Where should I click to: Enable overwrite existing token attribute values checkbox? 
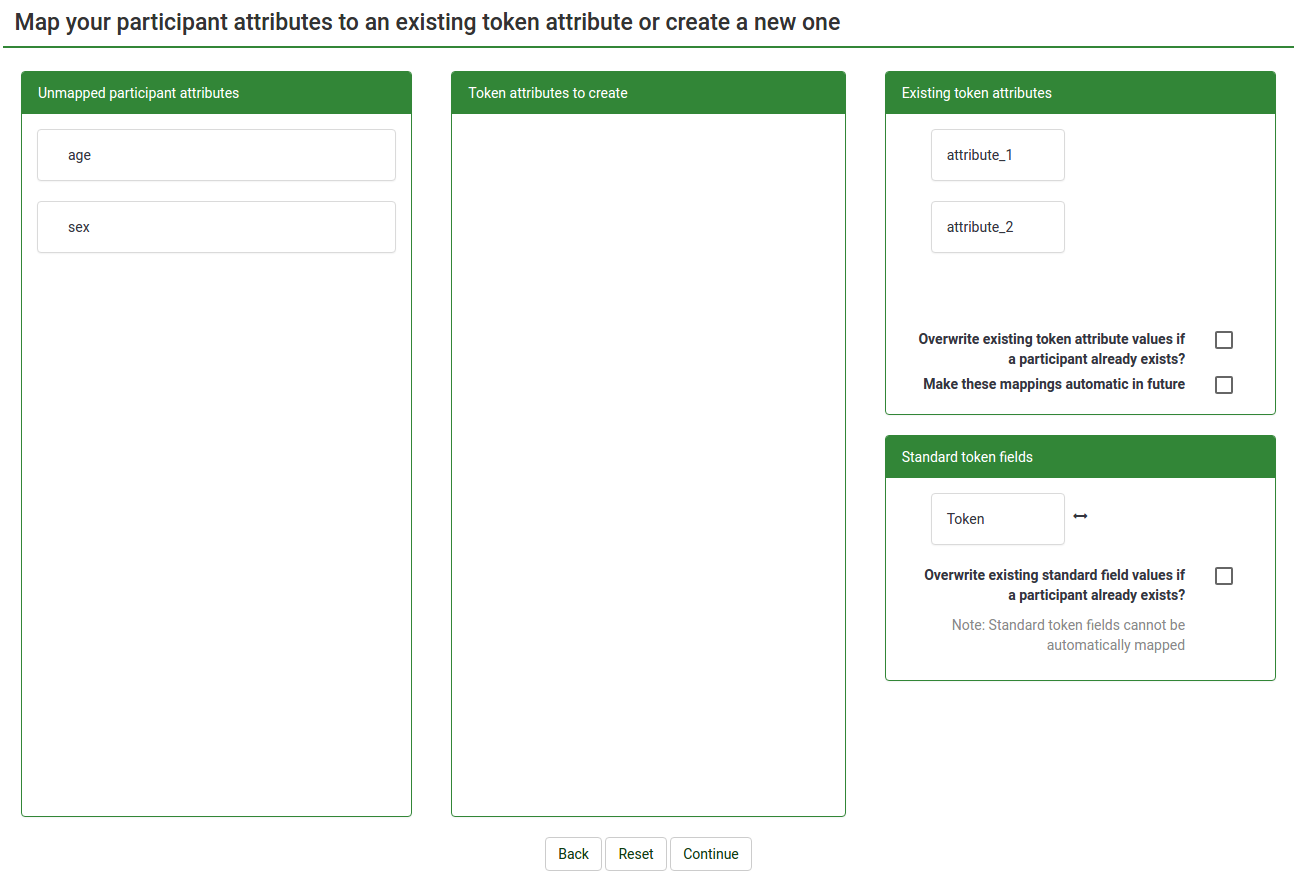pos(1223,340)
